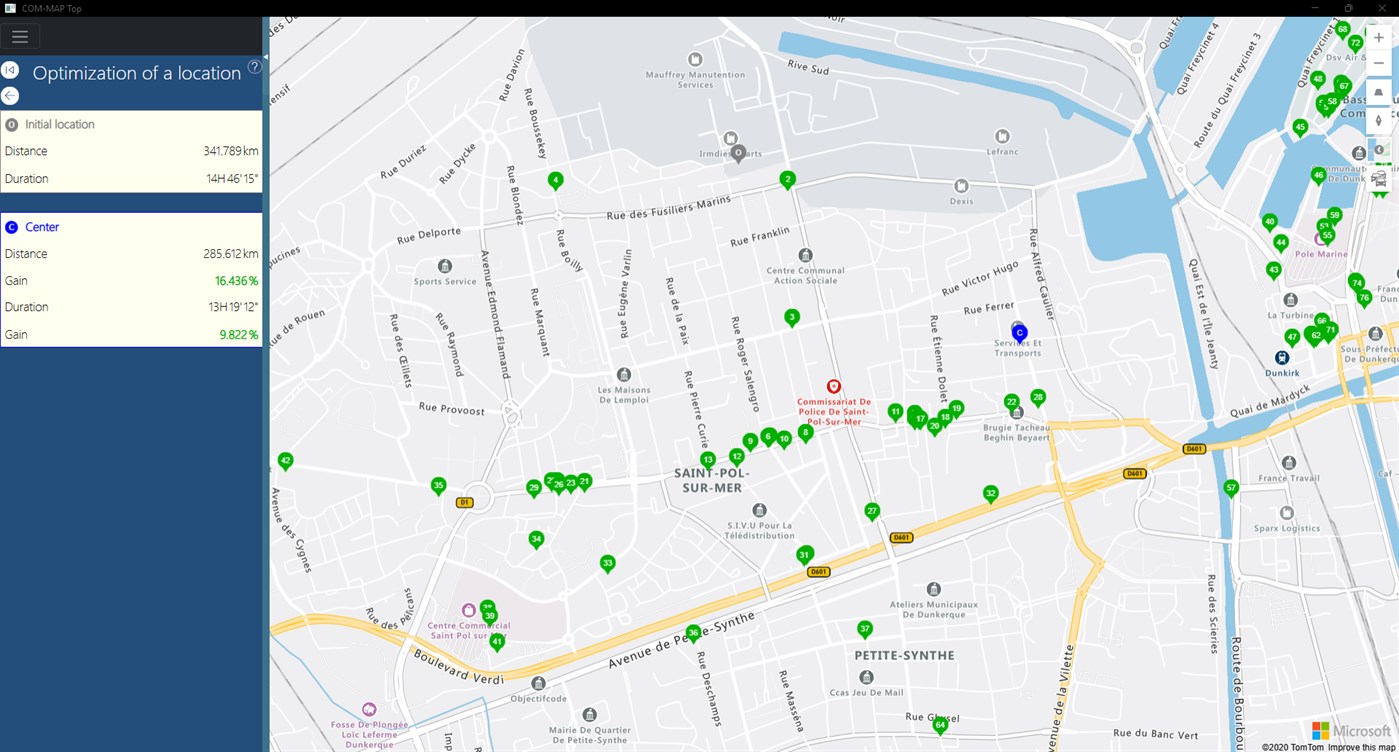Toggle traffic display with the traffic icon

pyautogui.click(x=1379, y=178)
